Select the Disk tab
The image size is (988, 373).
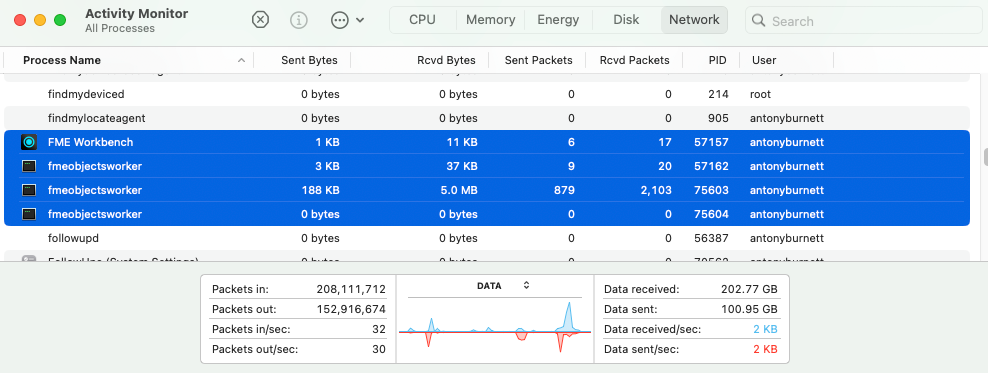coord(626,20)
